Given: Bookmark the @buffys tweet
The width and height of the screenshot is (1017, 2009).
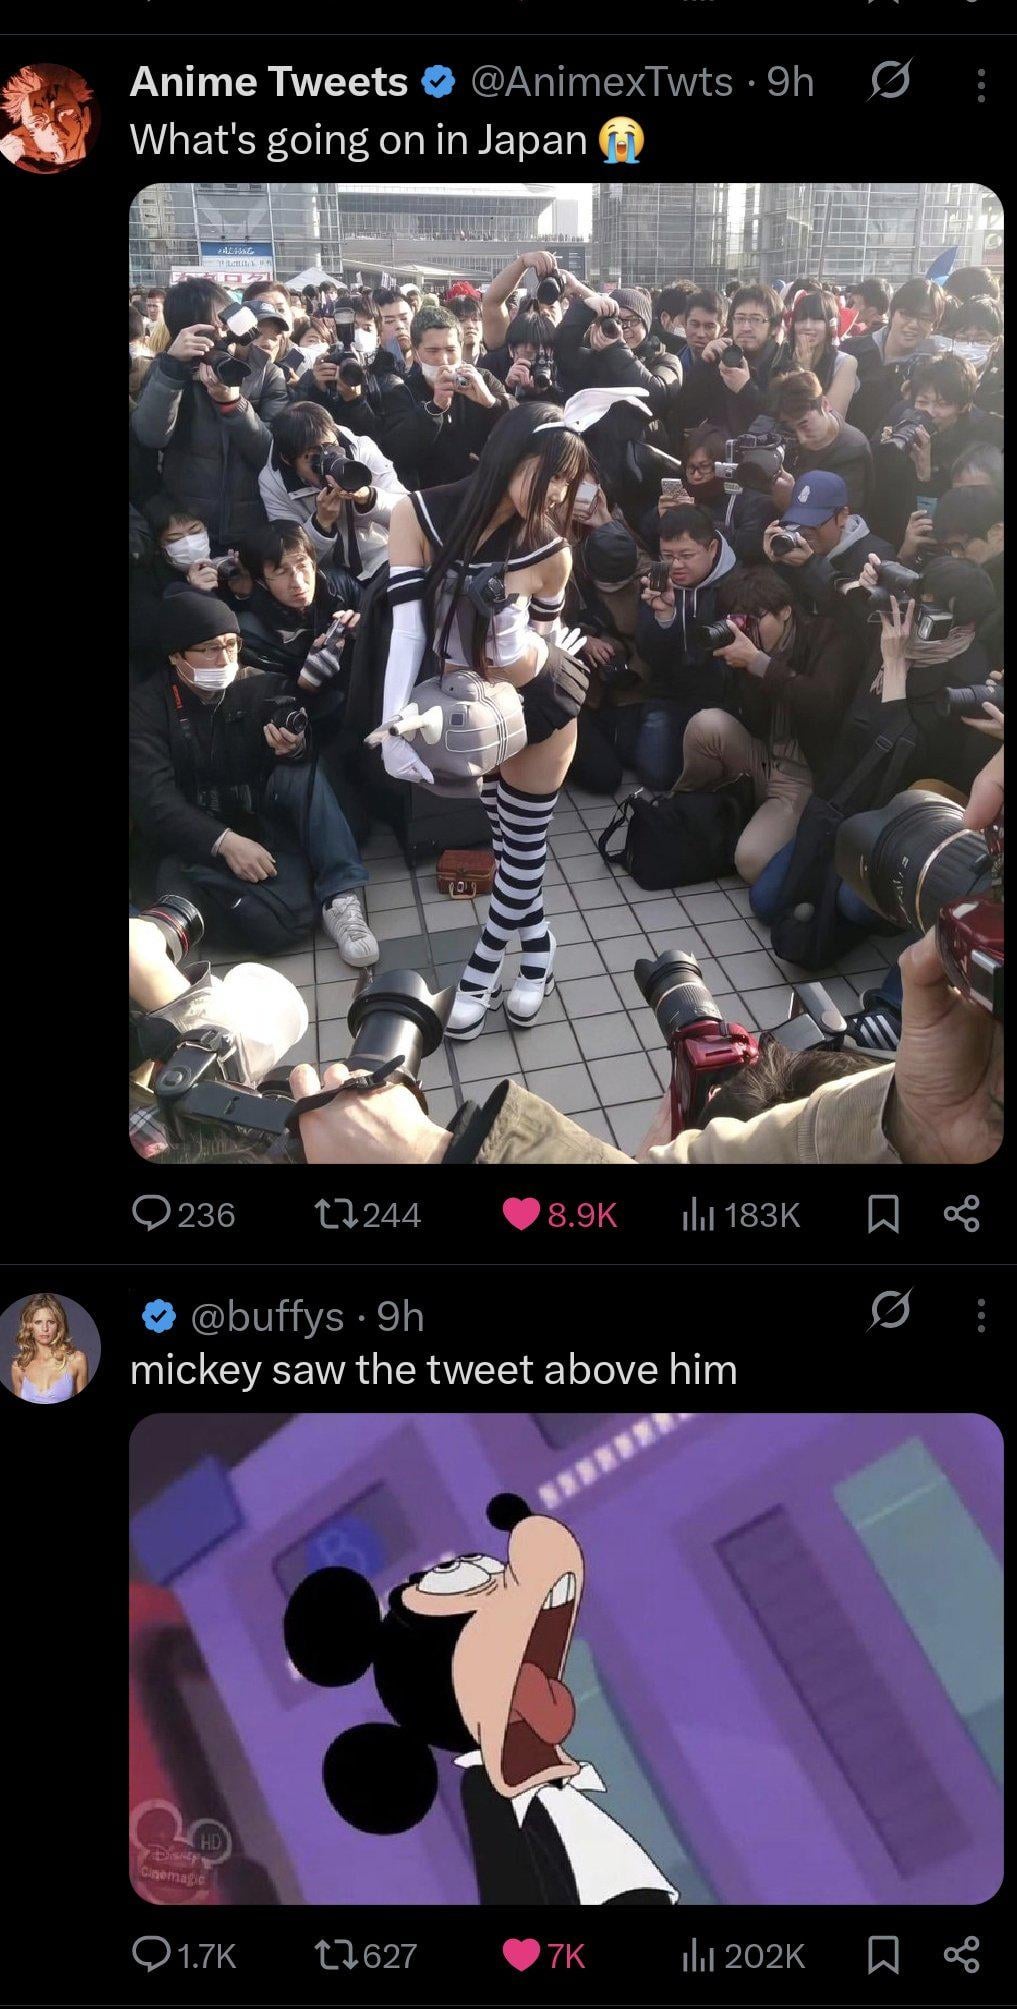Looking at the screenshot, I should coord(883,1954).
